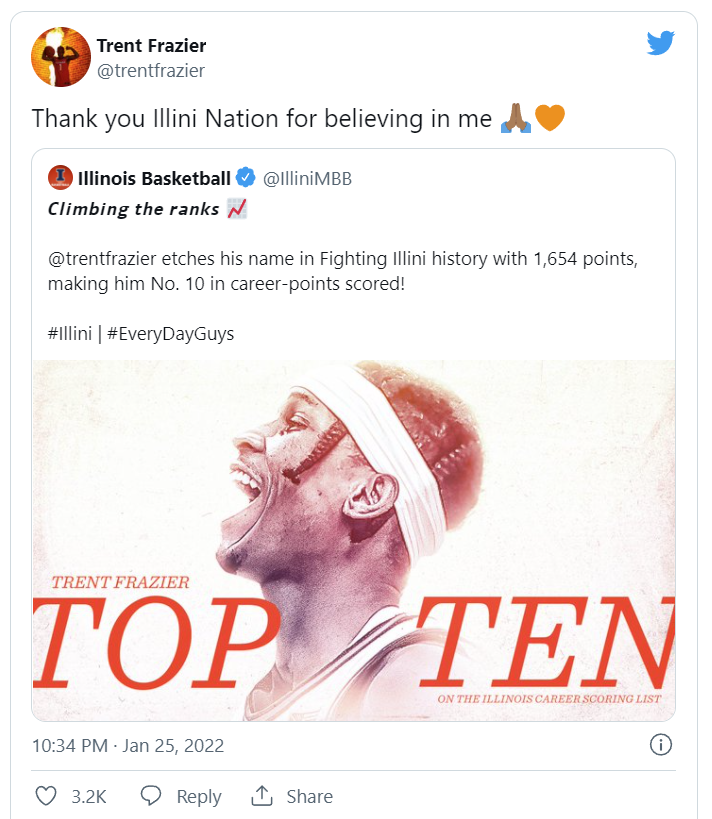Click the reply speech bubble icon
712x819 pixels.
tap(151, 796)
